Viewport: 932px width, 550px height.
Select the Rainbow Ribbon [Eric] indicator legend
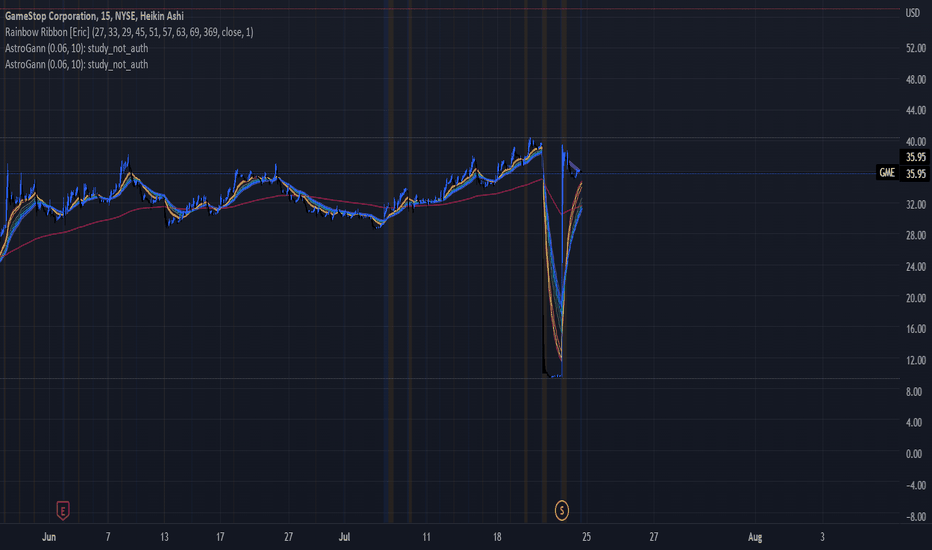[x=129, y=32]
